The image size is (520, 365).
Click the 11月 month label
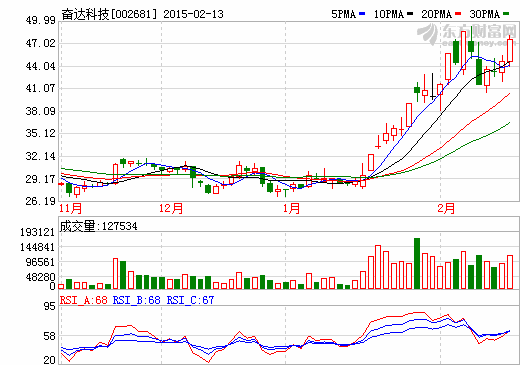coord(70,208)
